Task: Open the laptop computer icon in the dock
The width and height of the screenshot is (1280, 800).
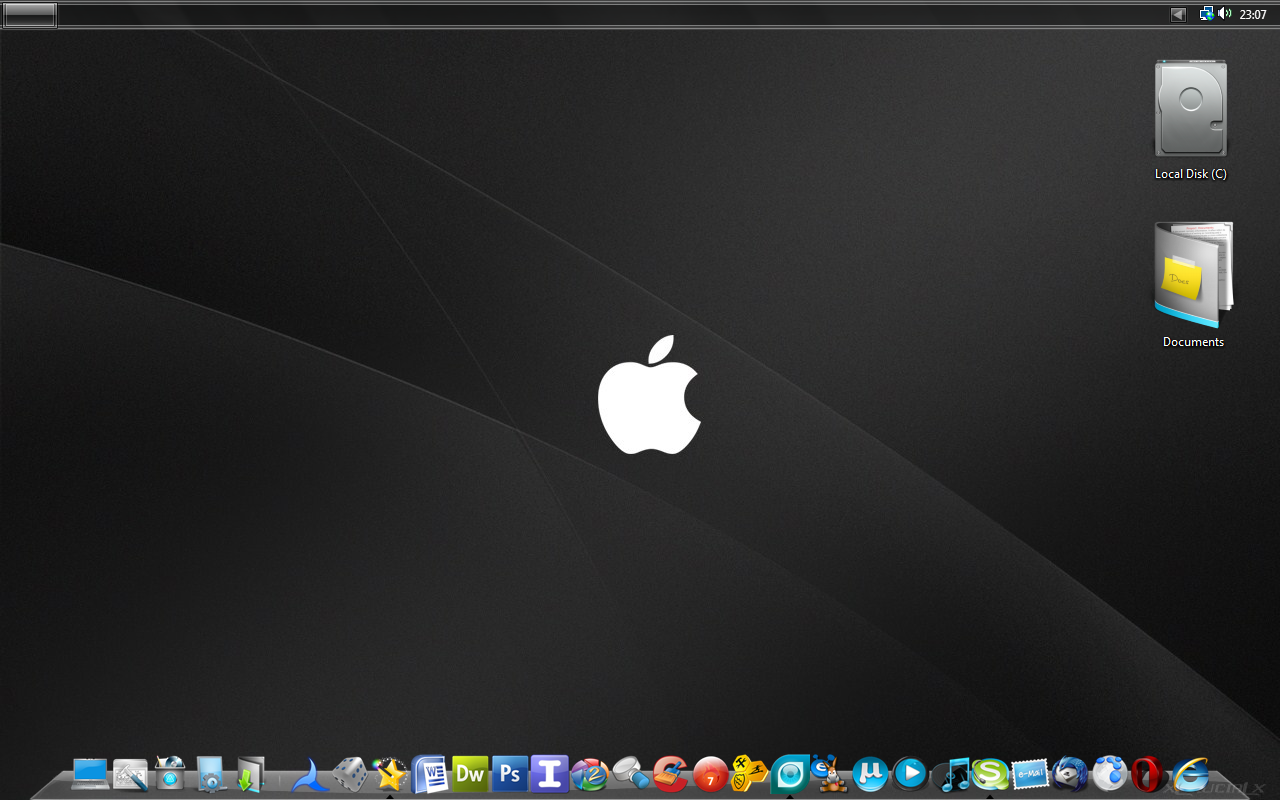Action: pos(90,774)
